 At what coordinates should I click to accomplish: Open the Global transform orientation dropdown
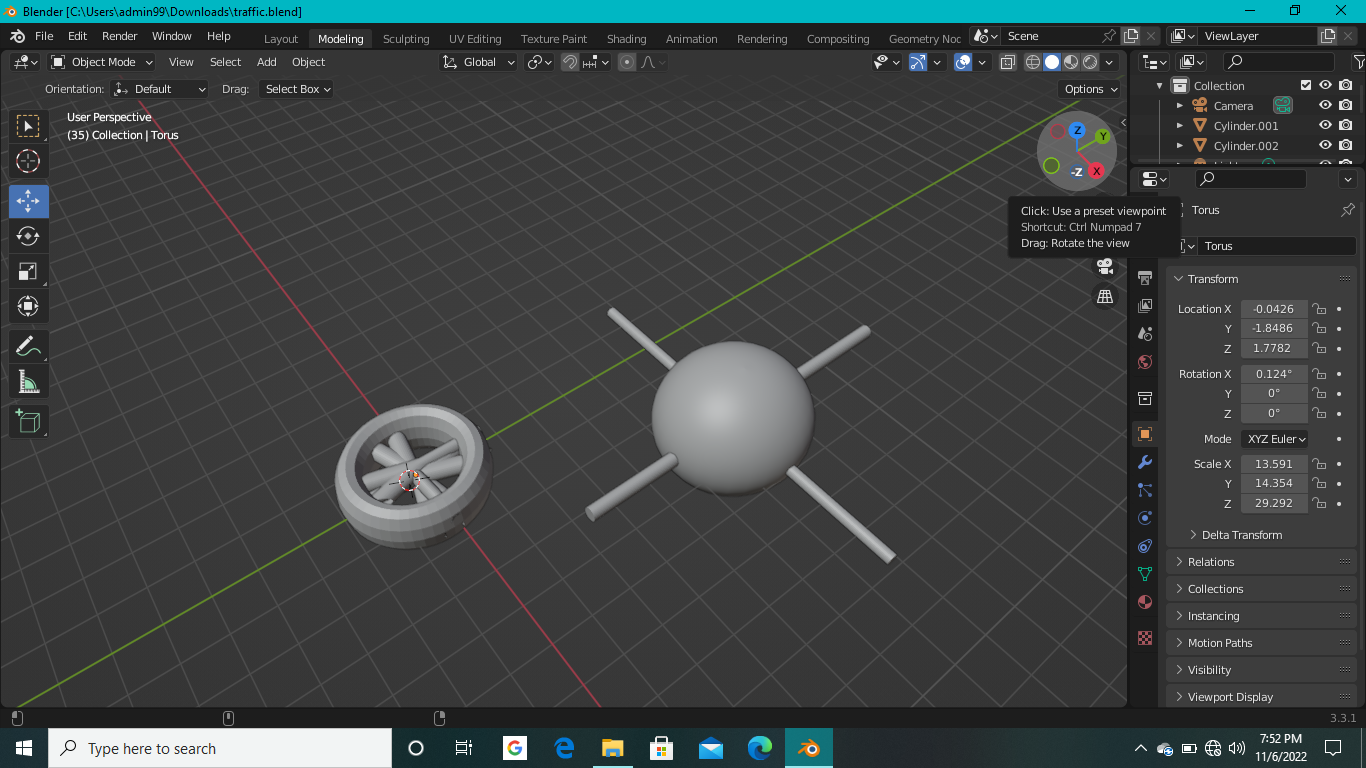click(479, 62)
